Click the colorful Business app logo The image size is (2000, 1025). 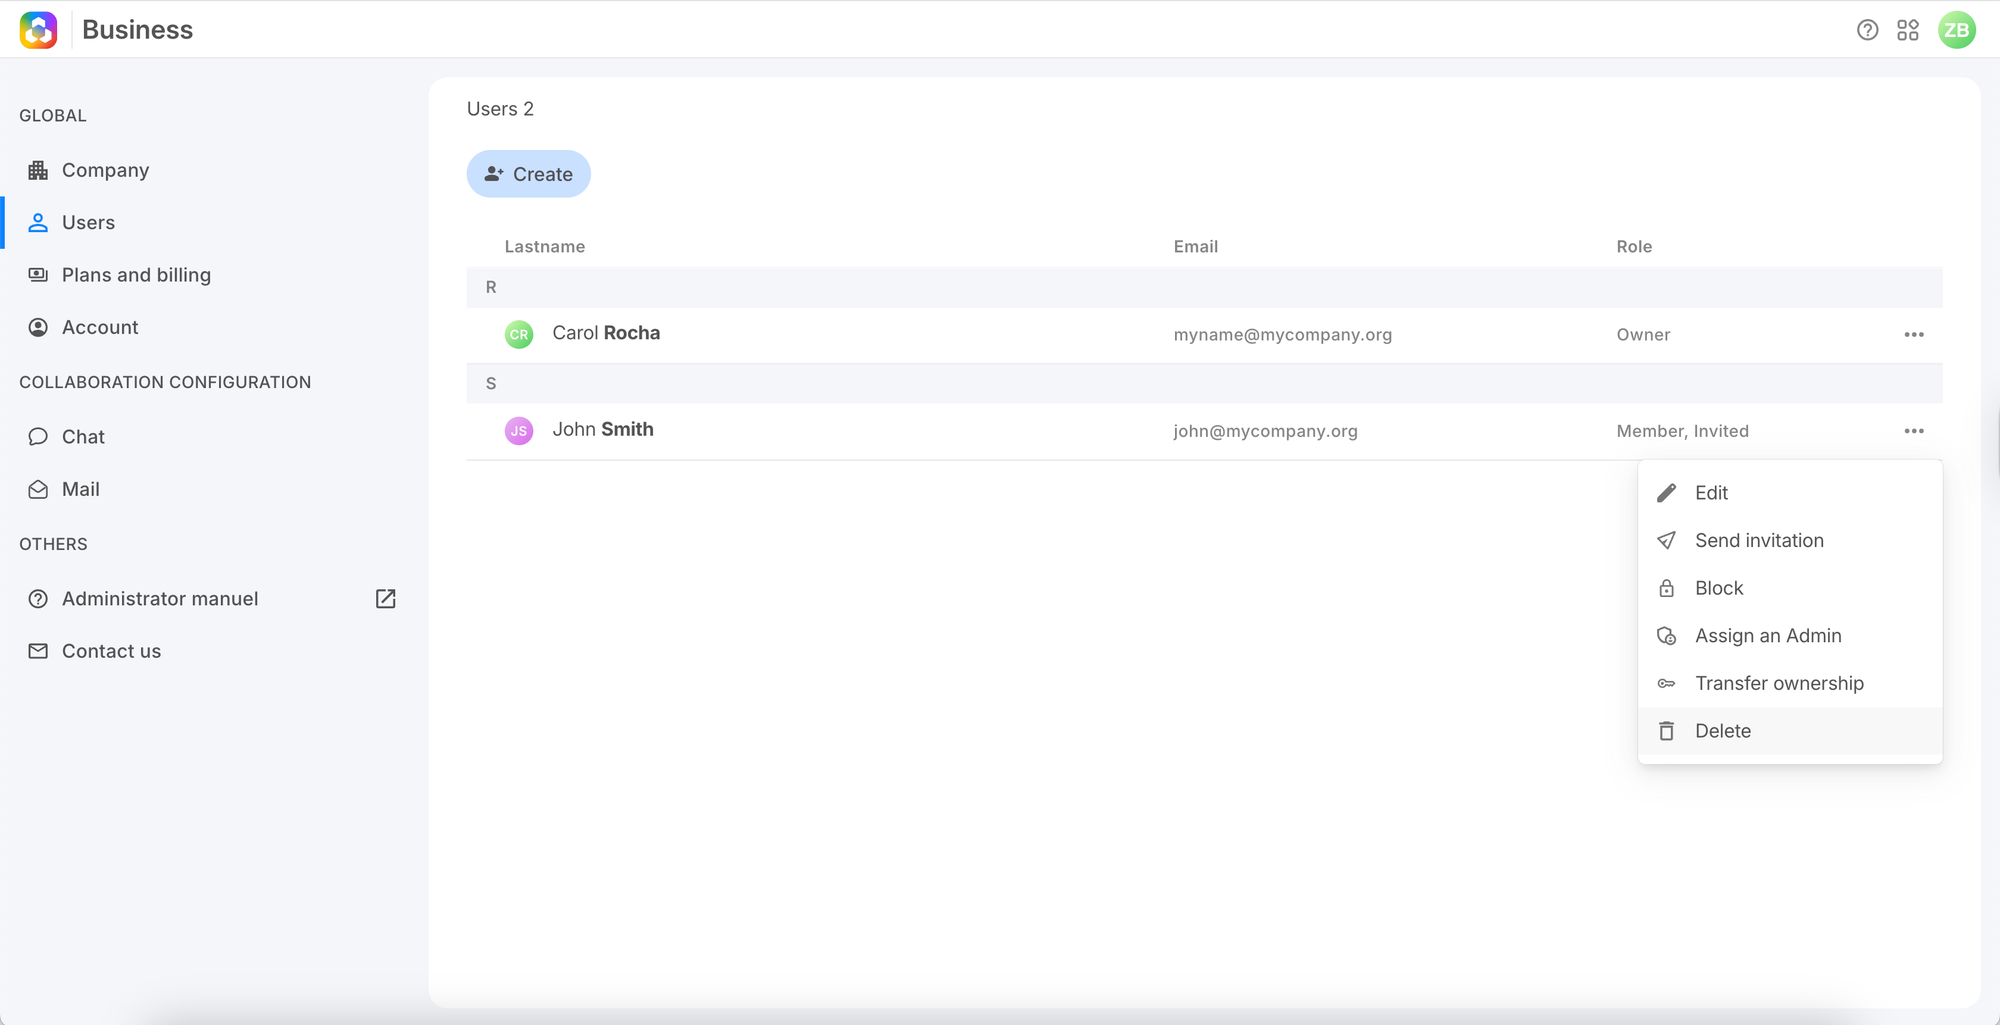click(39, 30)
